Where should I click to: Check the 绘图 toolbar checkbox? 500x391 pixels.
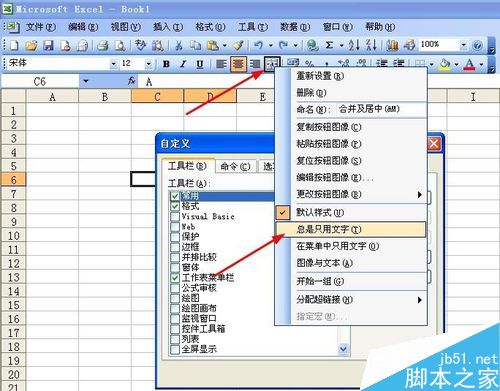[175, 298]
